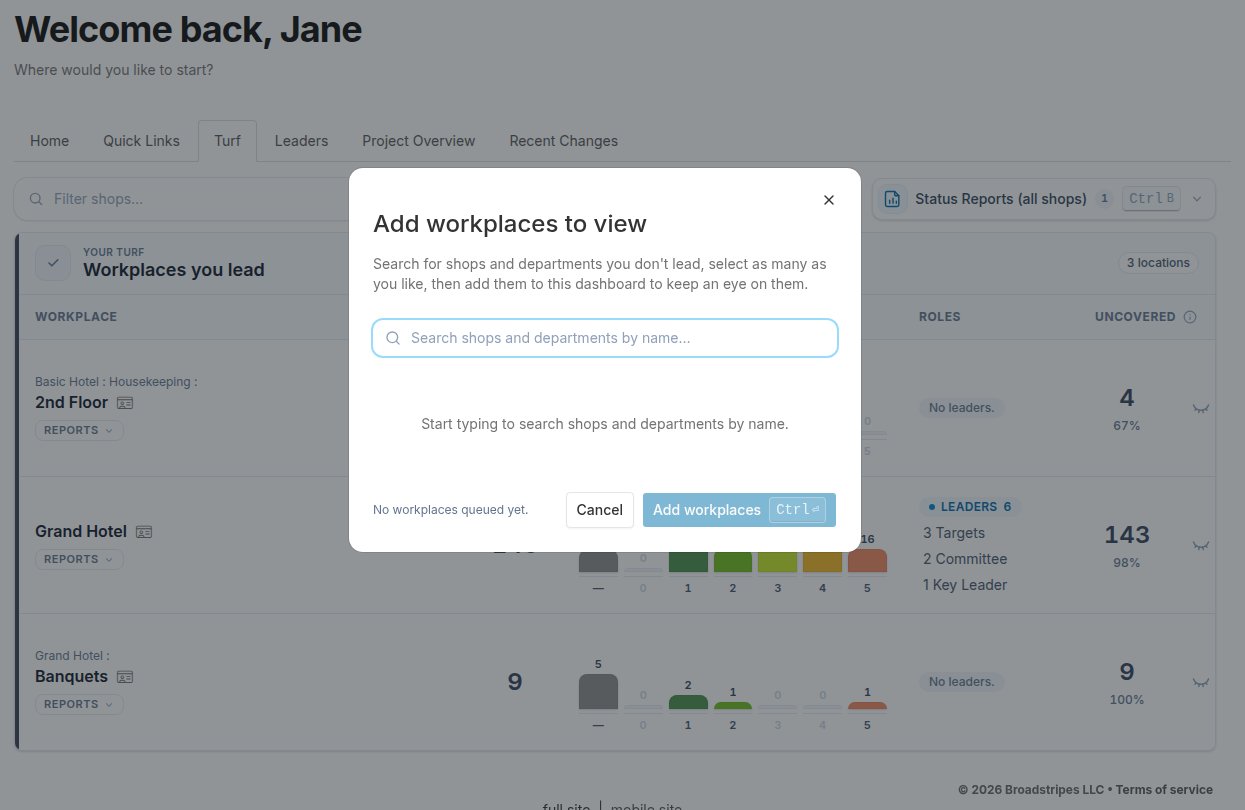This screenshot has height=810, width=1245.
Task: Click the 3 Targets text
Action: [x=954, y=533]
